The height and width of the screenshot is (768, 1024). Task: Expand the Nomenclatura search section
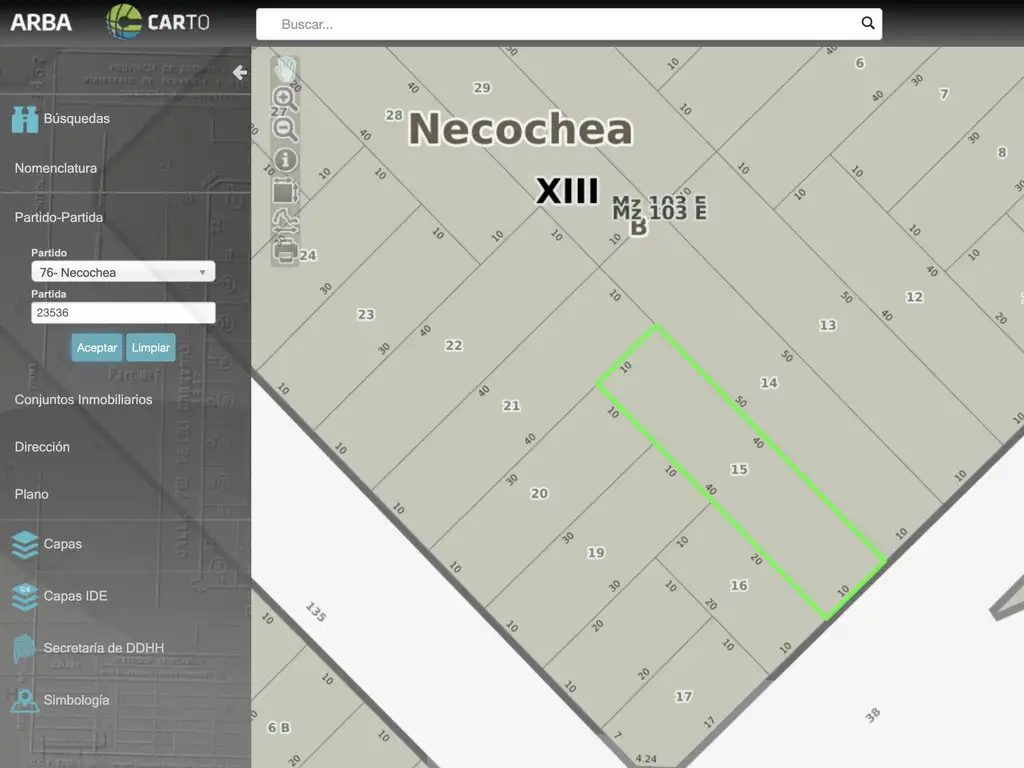coord(56,168)
